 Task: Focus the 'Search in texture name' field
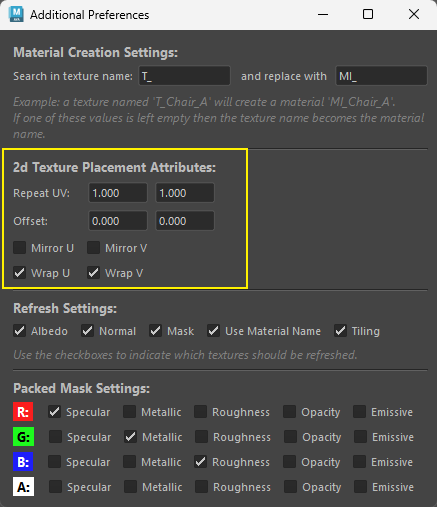(184, 76)
